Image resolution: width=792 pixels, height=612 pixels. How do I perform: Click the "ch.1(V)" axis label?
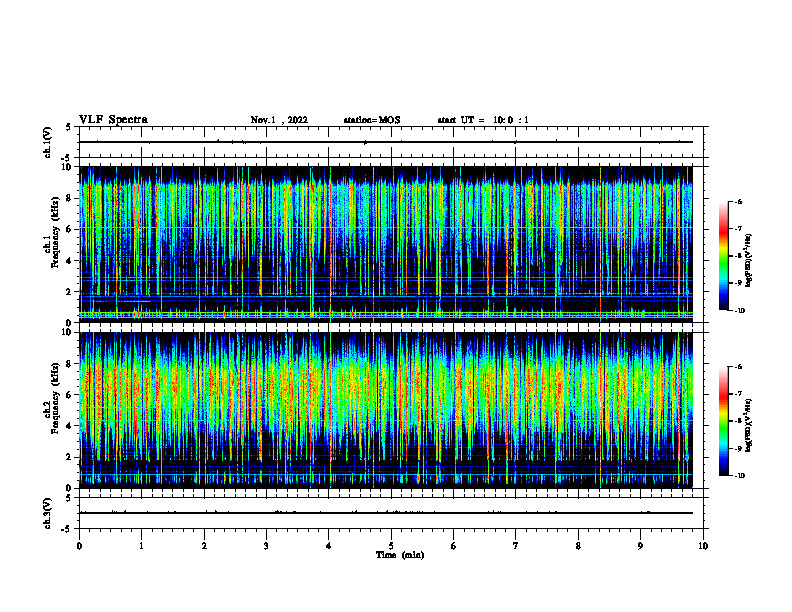[x=48, y=142]
